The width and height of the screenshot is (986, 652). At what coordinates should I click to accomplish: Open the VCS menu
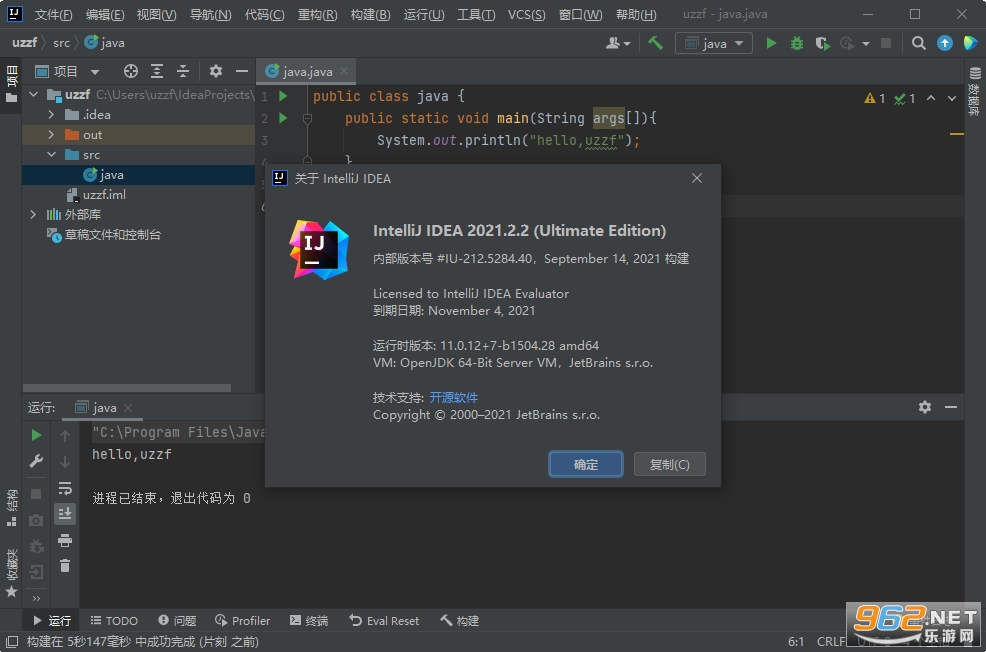(526, 14)
